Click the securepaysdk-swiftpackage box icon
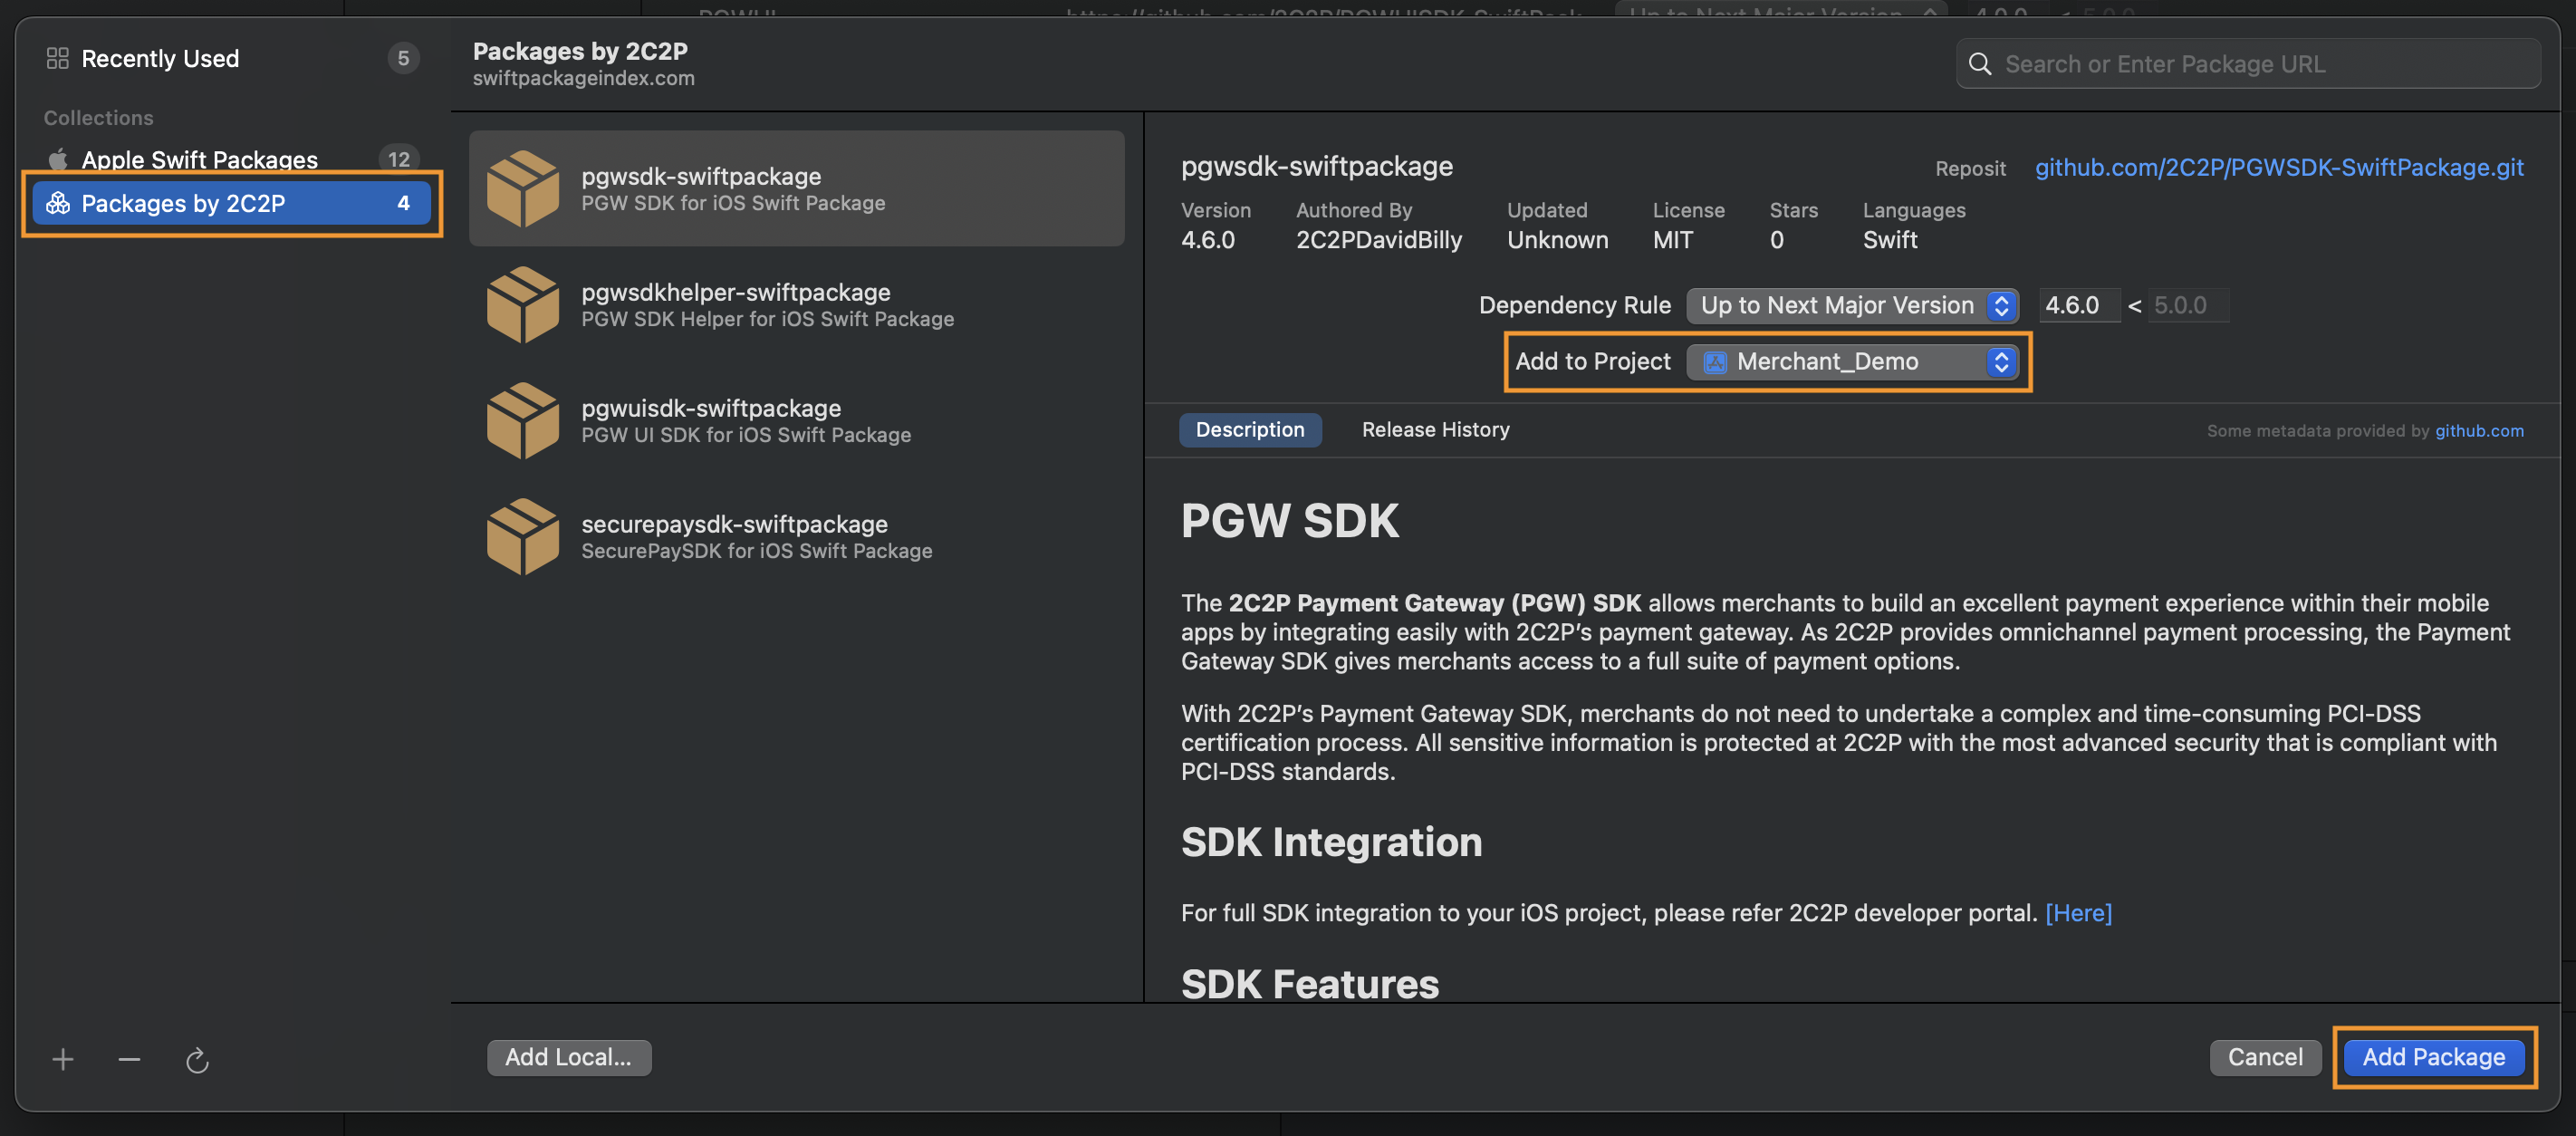 point(522,536)
